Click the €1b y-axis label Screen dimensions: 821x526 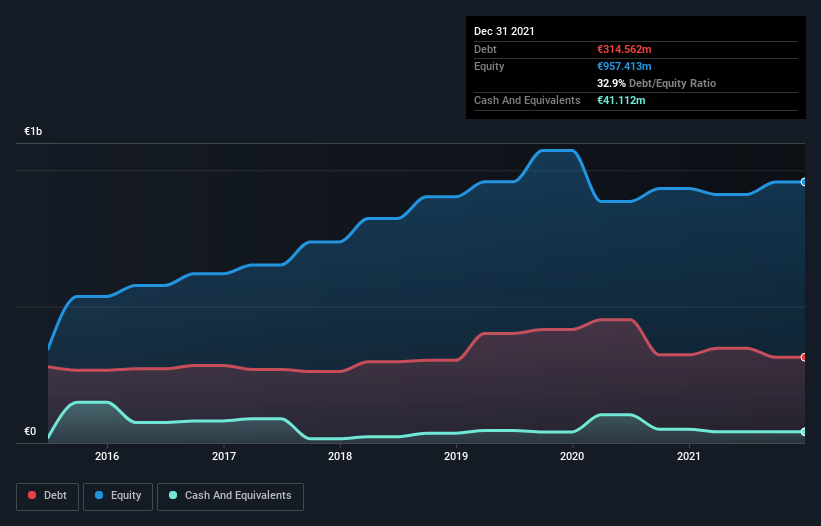pos(33,131)
